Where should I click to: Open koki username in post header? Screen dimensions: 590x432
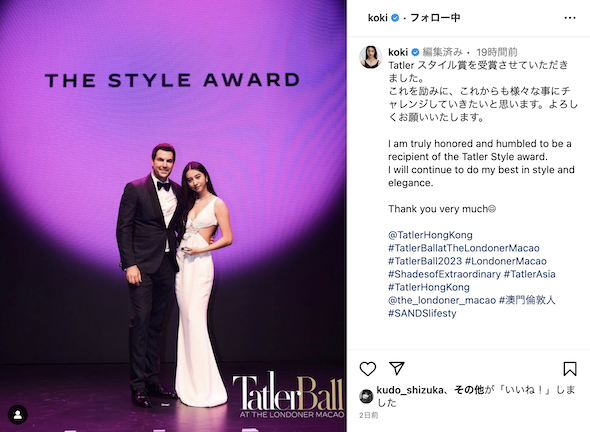tap(377, 18)
